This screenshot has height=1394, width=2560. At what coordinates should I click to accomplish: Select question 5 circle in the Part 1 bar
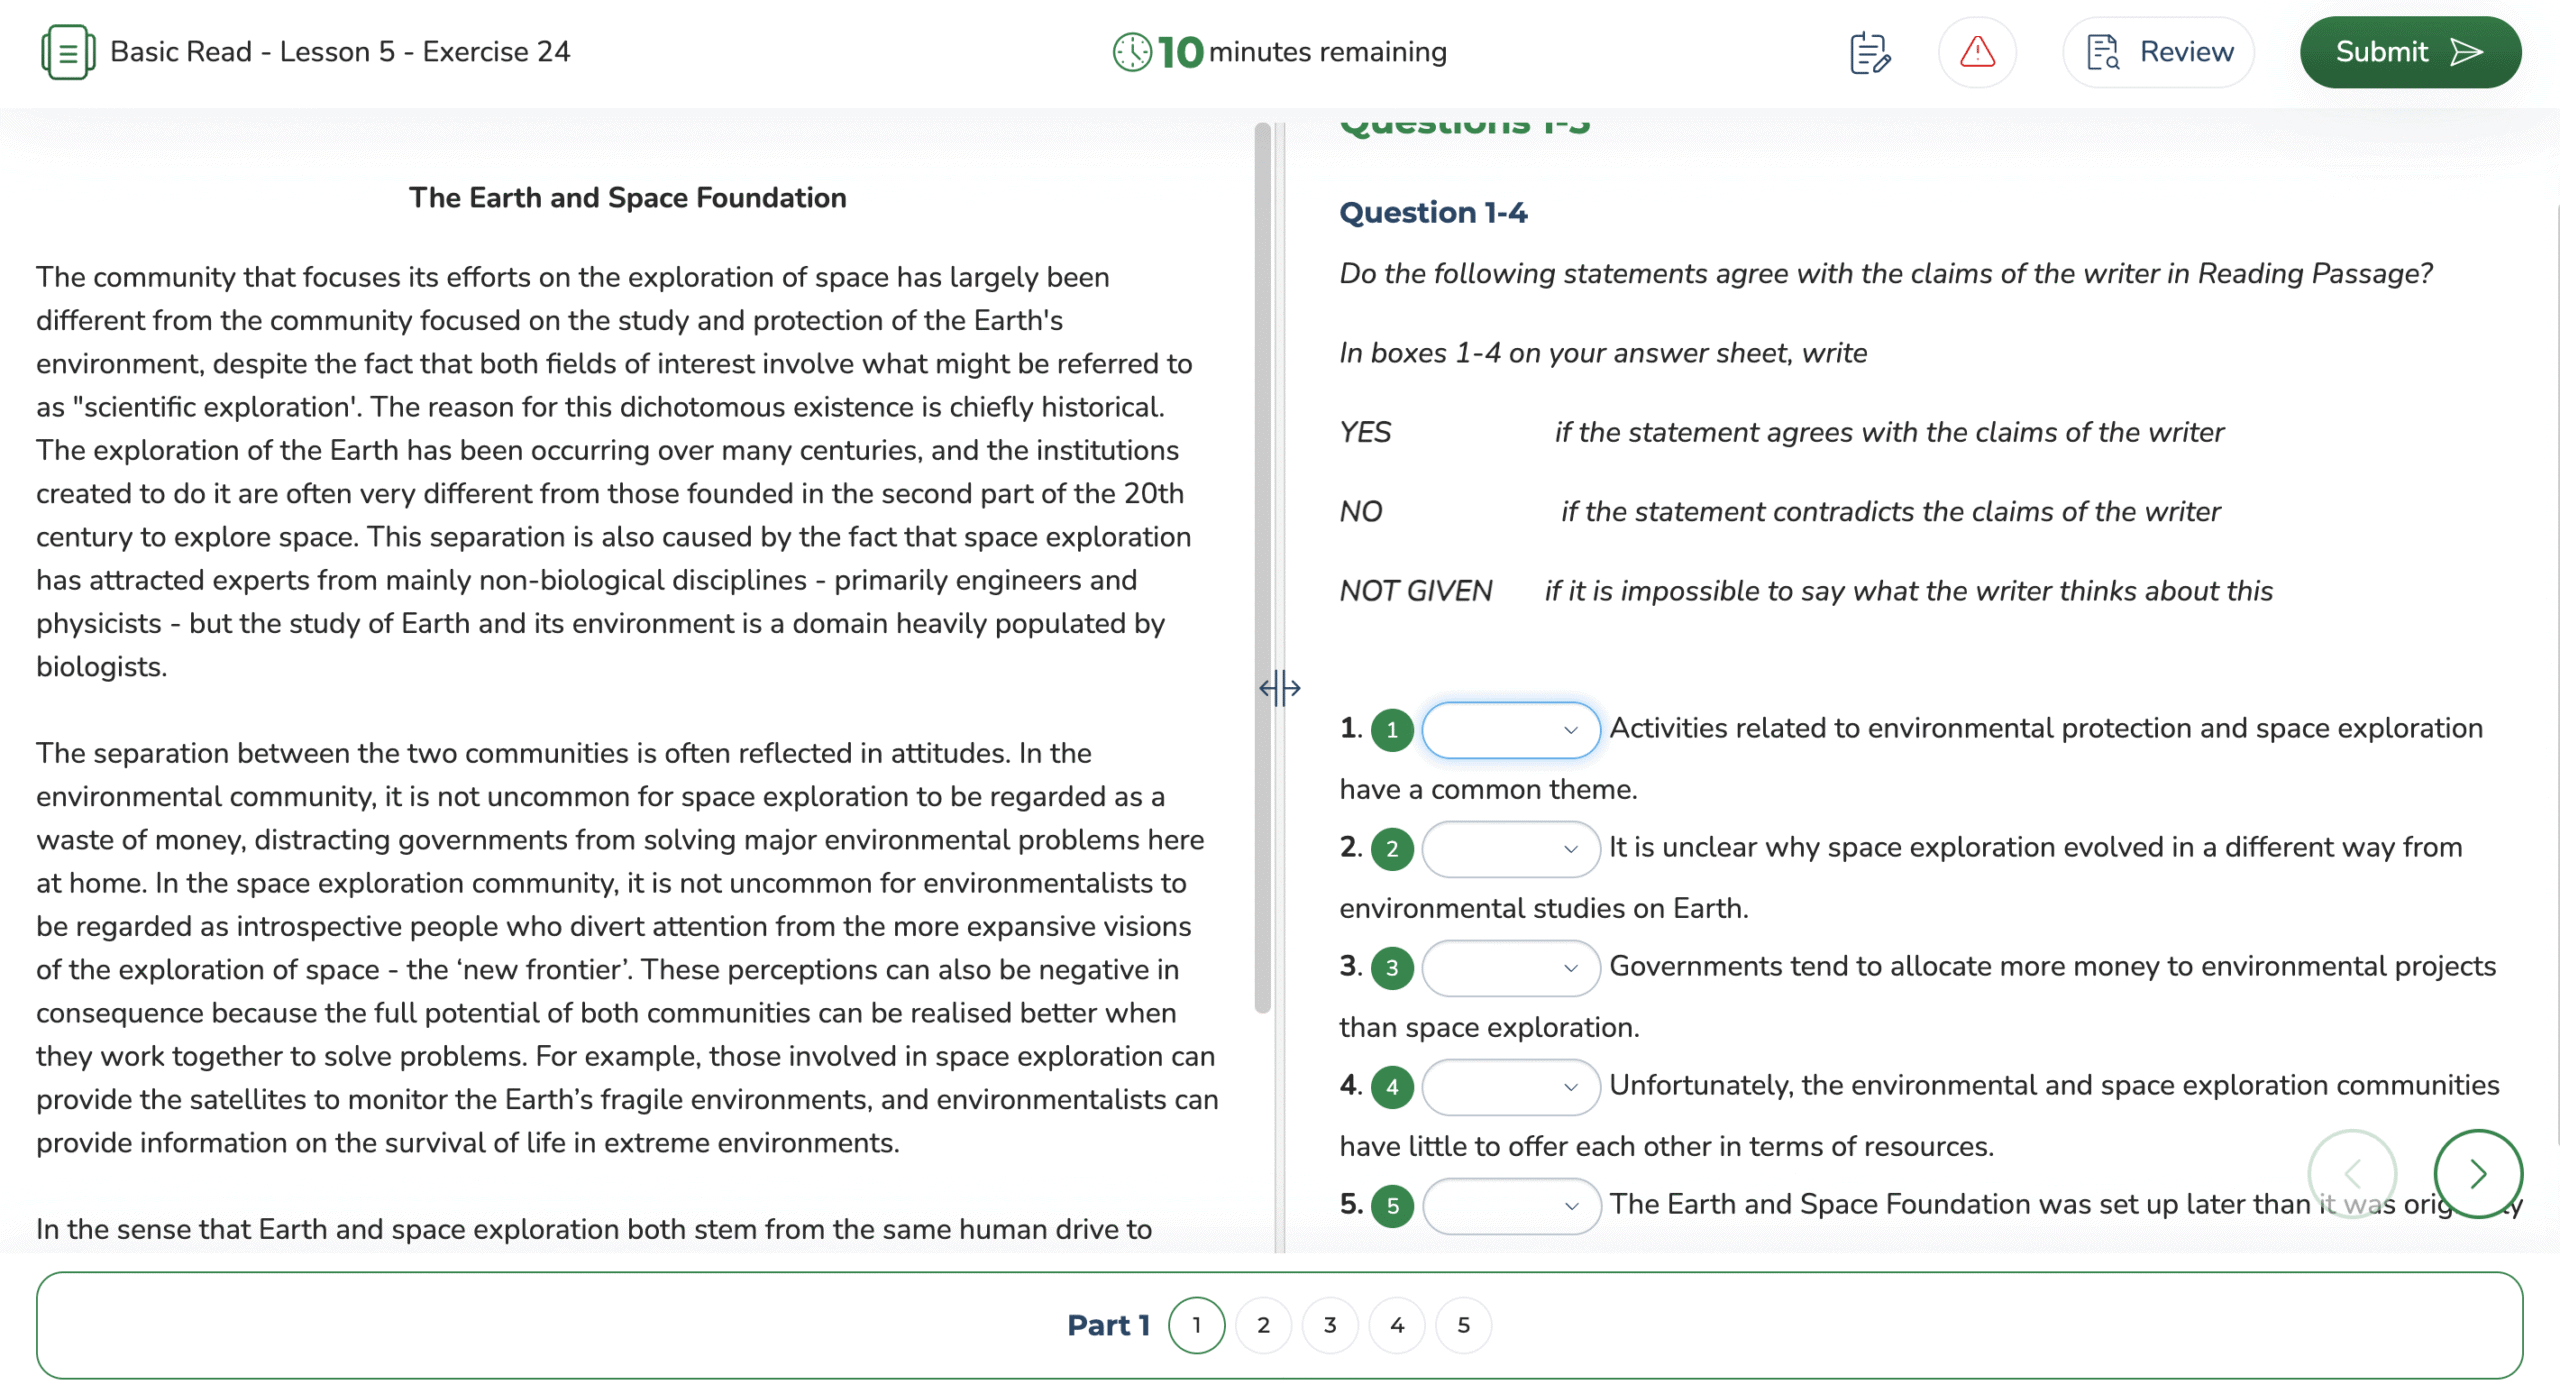pyautogui.click(x=1463, y=1325)
